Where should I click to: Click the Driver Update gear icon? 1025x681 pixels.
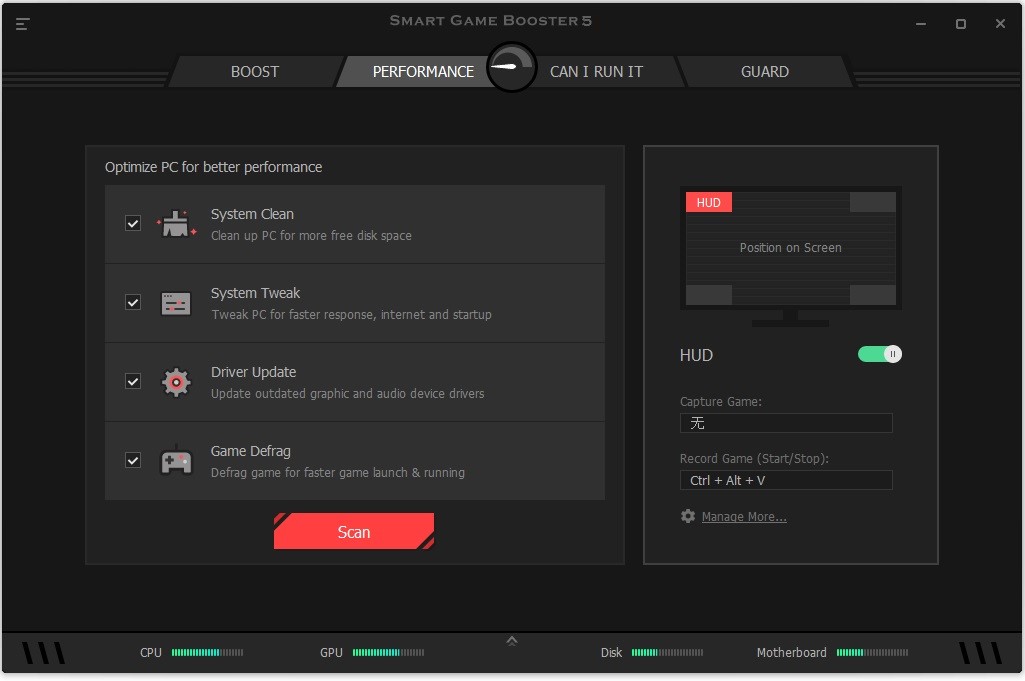coord(176,381)
